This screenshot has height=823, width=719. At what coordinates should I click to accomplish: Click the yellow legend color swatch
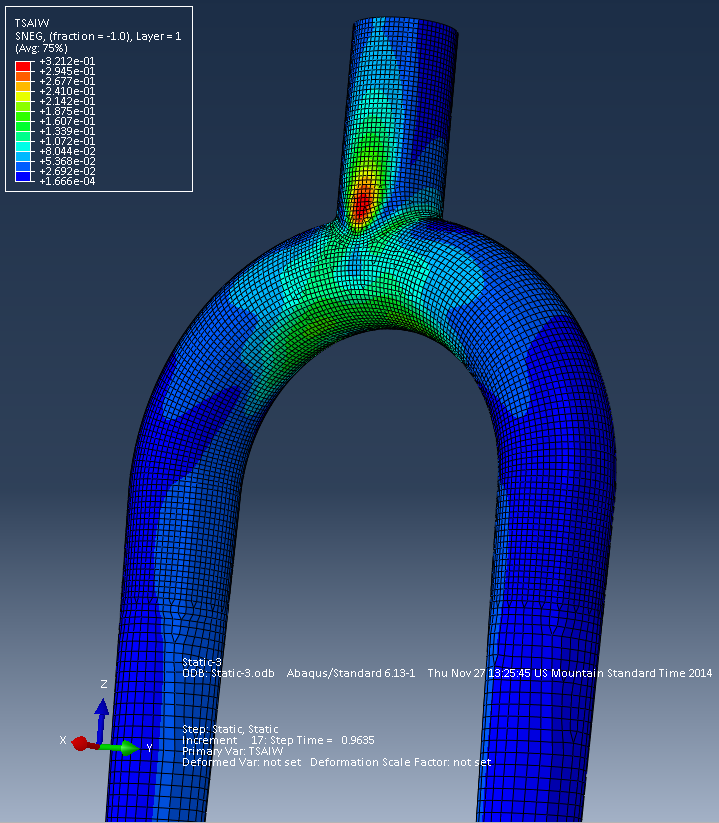pyautogui.click(x=23, y=96)
